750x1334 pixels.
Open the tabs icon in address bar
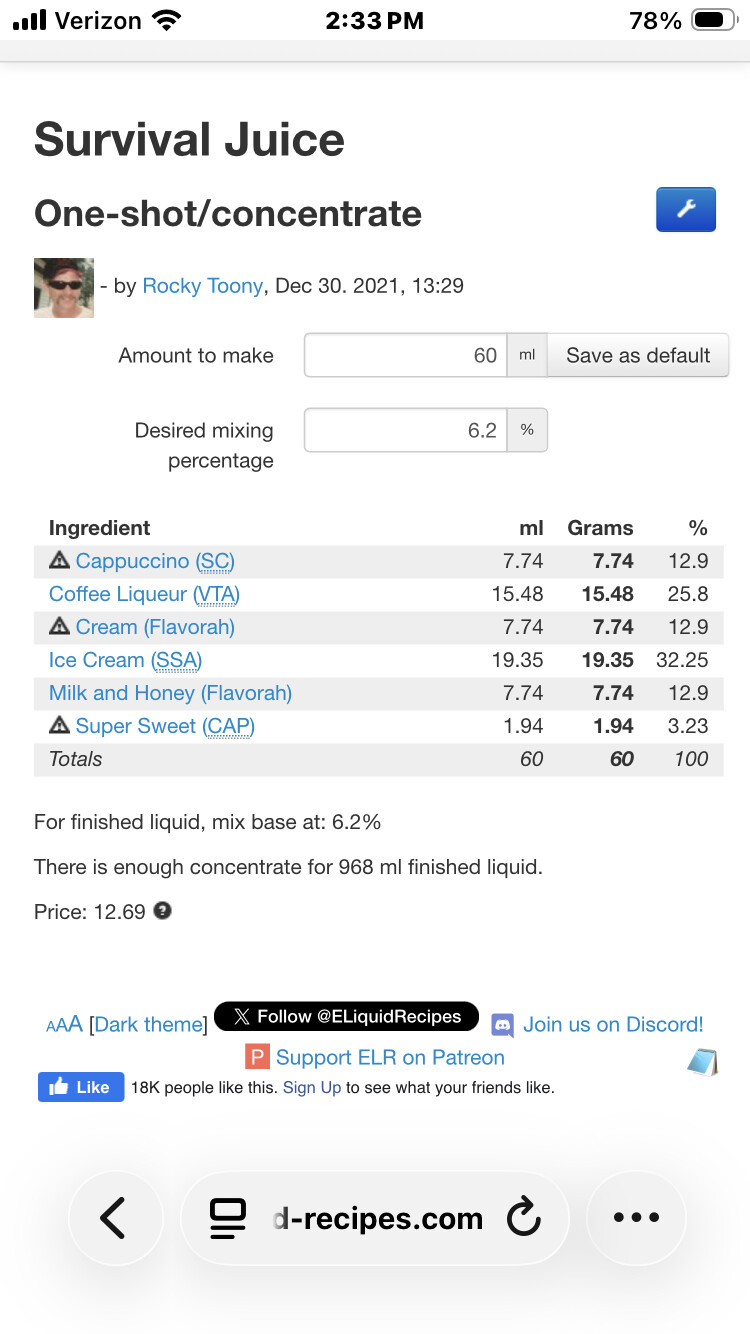228,1218
